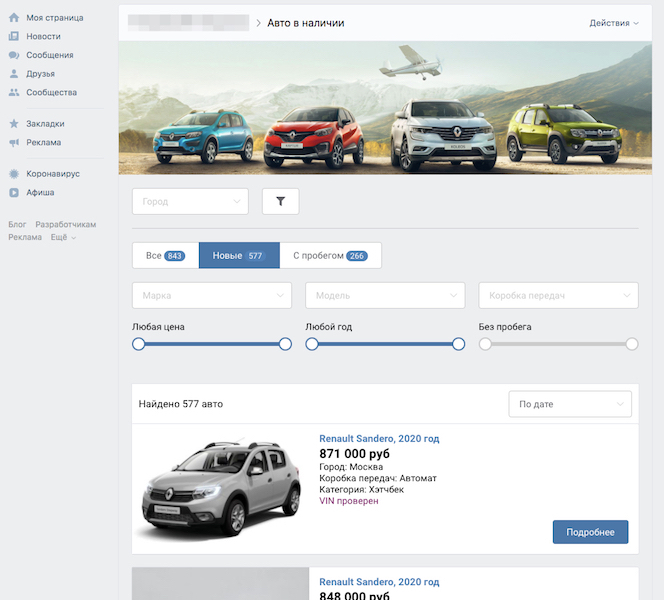Open the Афиша play icon
This screenshot has height=600, width=664.
[x=14, y=192]
